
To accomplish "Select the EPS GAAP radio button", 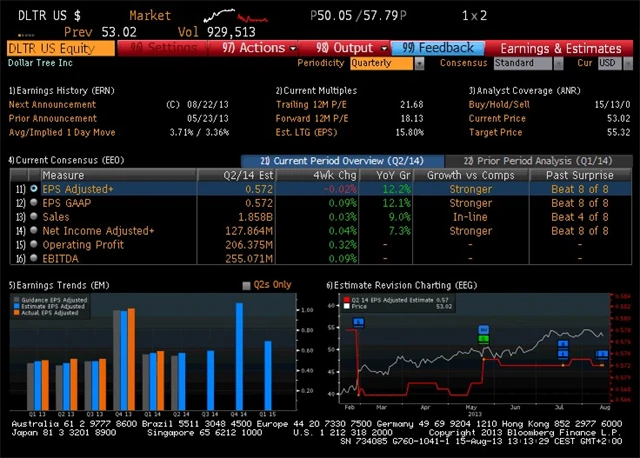I will [34, 202].
